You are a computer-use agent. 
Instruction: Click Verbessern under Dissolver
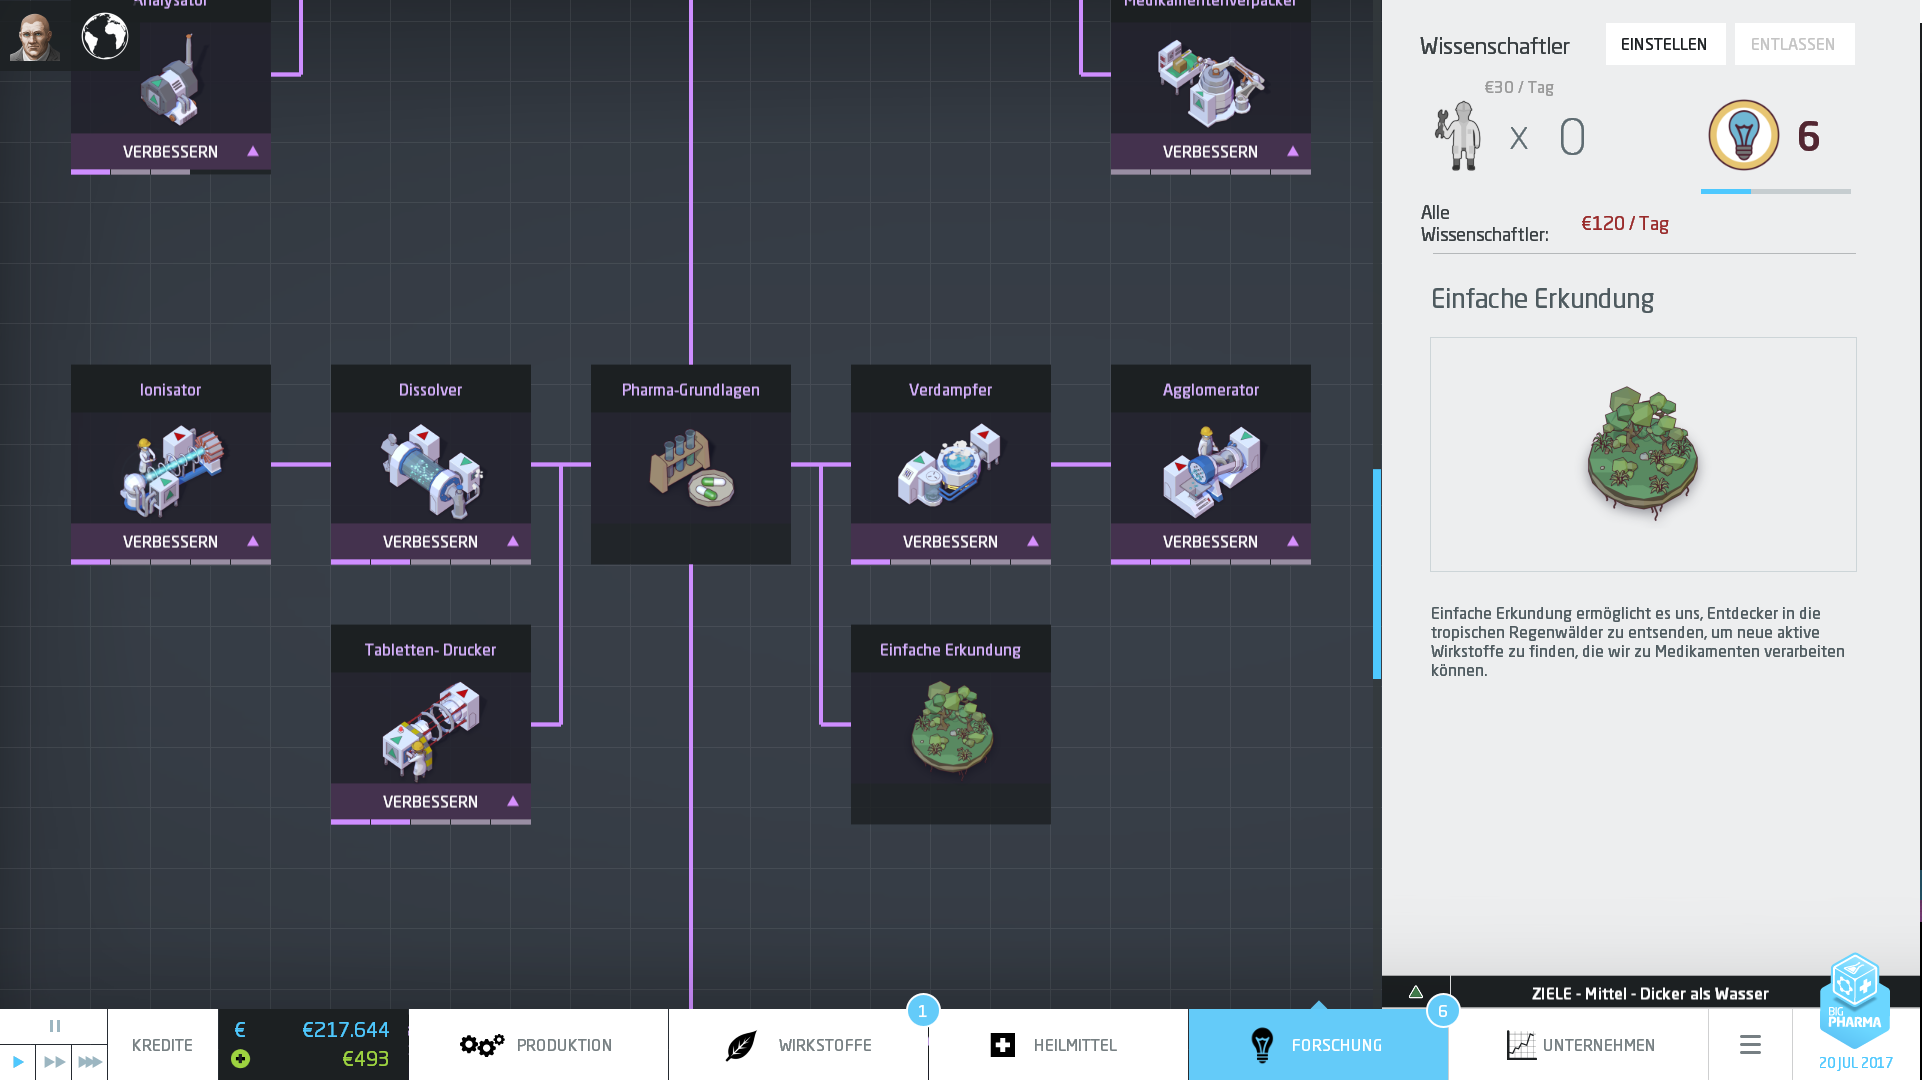(430, 542)
